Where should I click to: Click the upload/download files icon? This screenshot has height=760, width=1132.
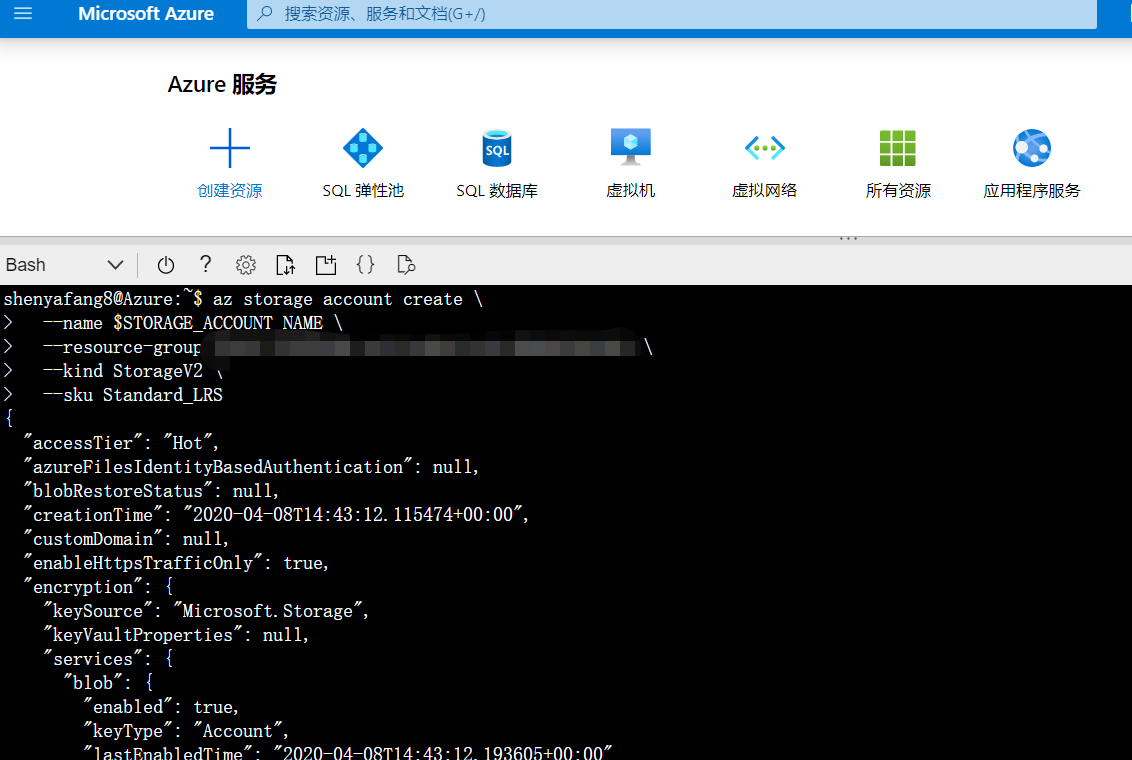coord(286,265)
